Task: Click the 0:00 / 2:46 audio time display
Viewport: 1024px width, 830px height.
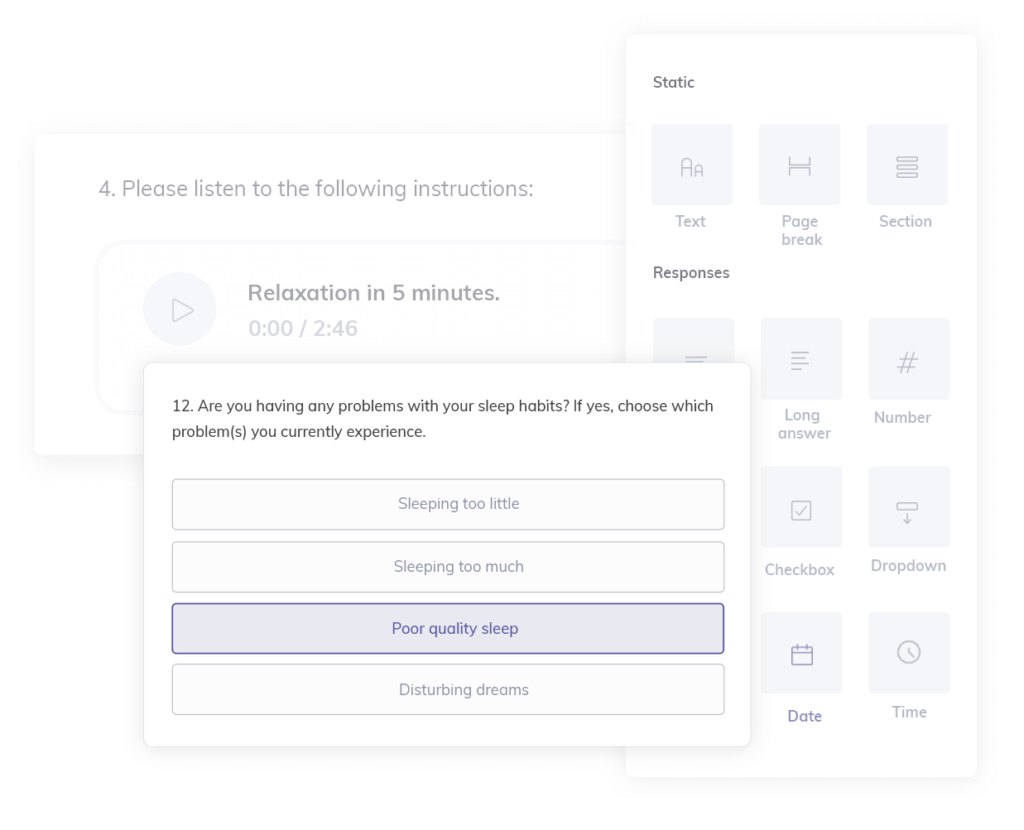Action: pyautogui.click(x=302, y=328)
